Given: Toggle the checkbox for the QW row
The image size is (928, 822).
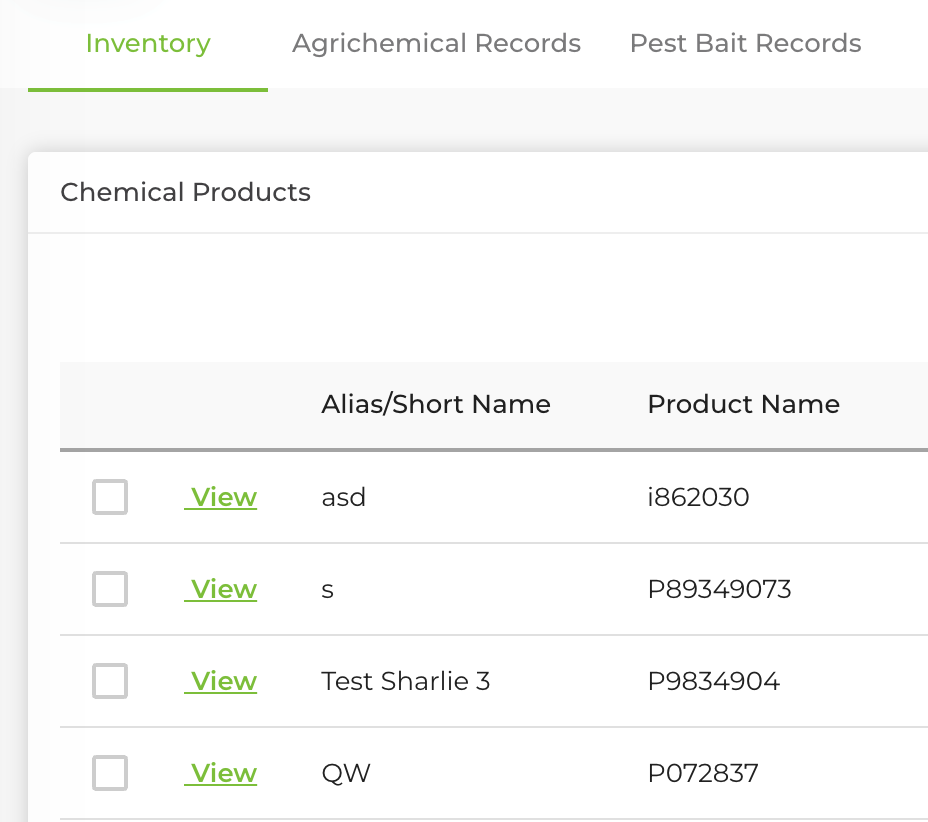Looking at the screenshot, I should click(x=110, y=773).
